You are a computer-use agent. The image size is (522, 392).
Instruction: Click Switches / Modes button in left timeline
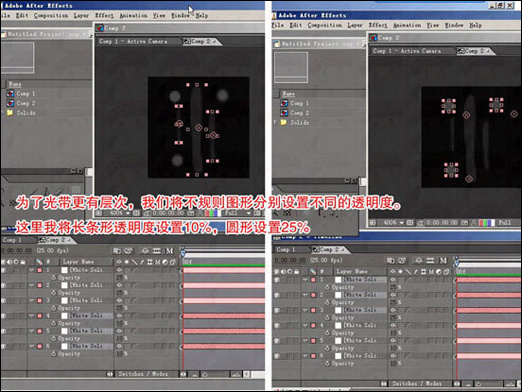[x=143, y=374]
